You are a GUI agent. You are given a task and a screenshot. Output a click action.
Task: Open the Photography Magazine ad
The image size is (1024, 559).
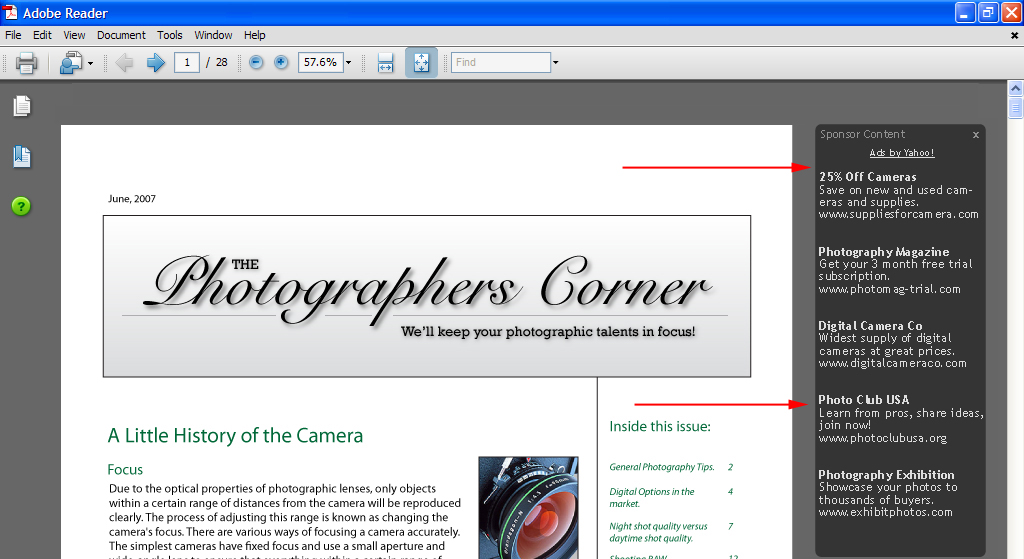pyautogui.click(x=884, y=251)
